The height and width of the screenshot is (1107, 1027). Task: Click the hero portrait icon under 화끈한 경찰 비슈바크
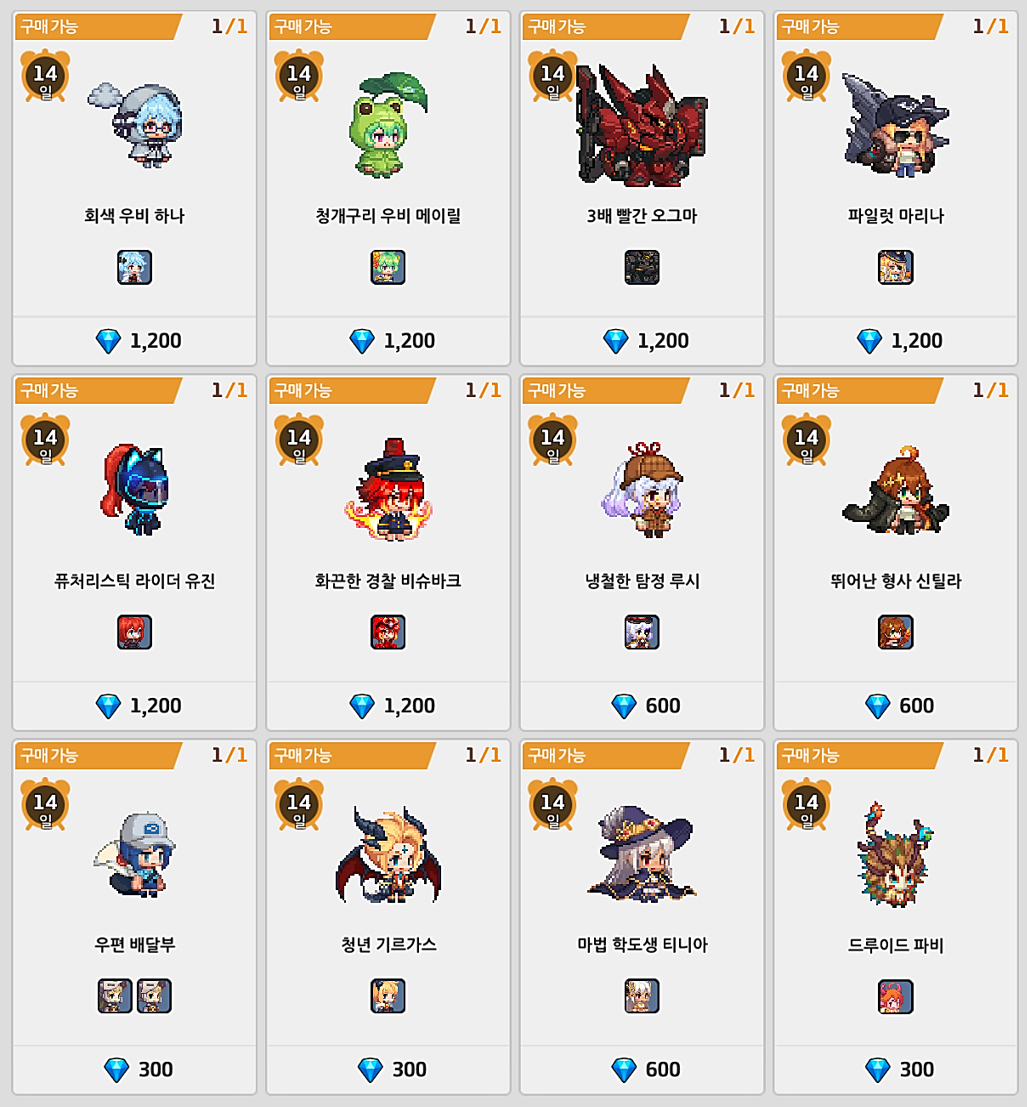pos(388,632)
